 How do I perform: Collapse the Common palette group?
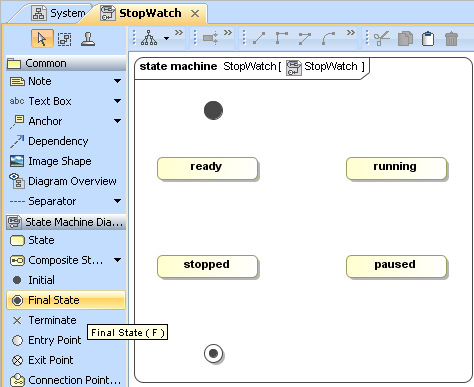click(x=66, y=63)
